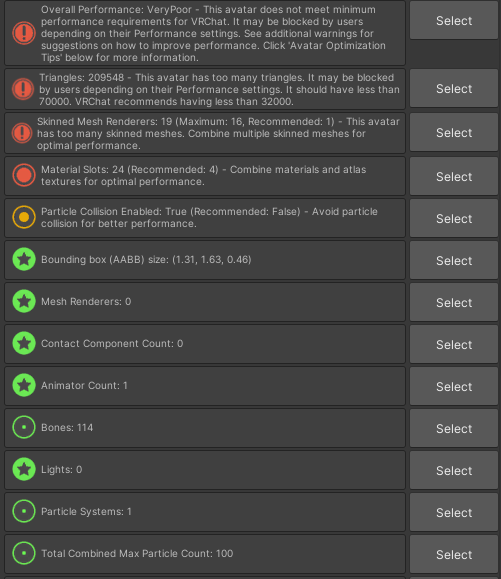Click Select beside Material Slots: 24
501x579 pixels.
coord(454,177)
